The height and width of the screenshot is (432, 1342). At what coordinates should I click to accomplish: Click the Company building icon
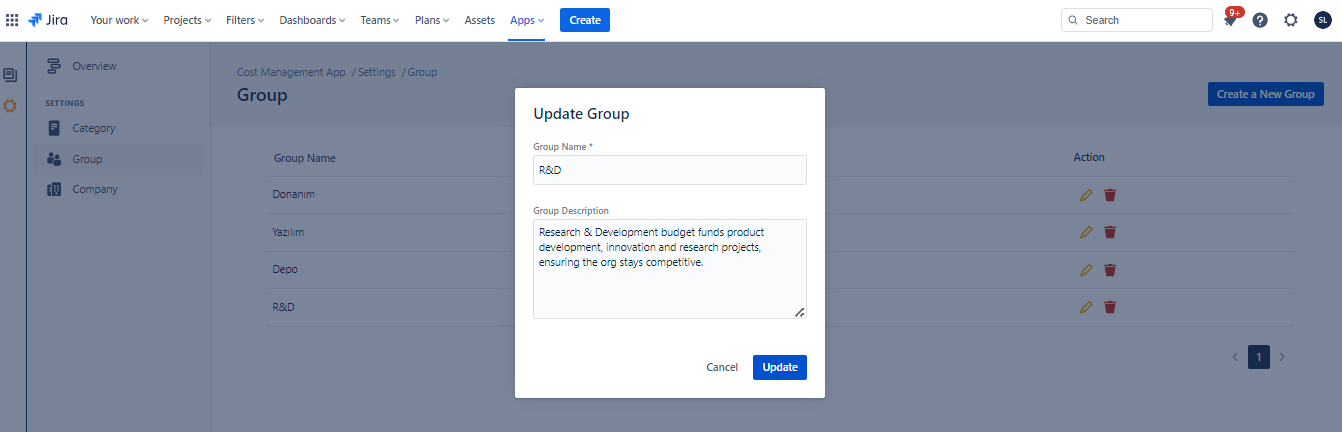[55, 189]
